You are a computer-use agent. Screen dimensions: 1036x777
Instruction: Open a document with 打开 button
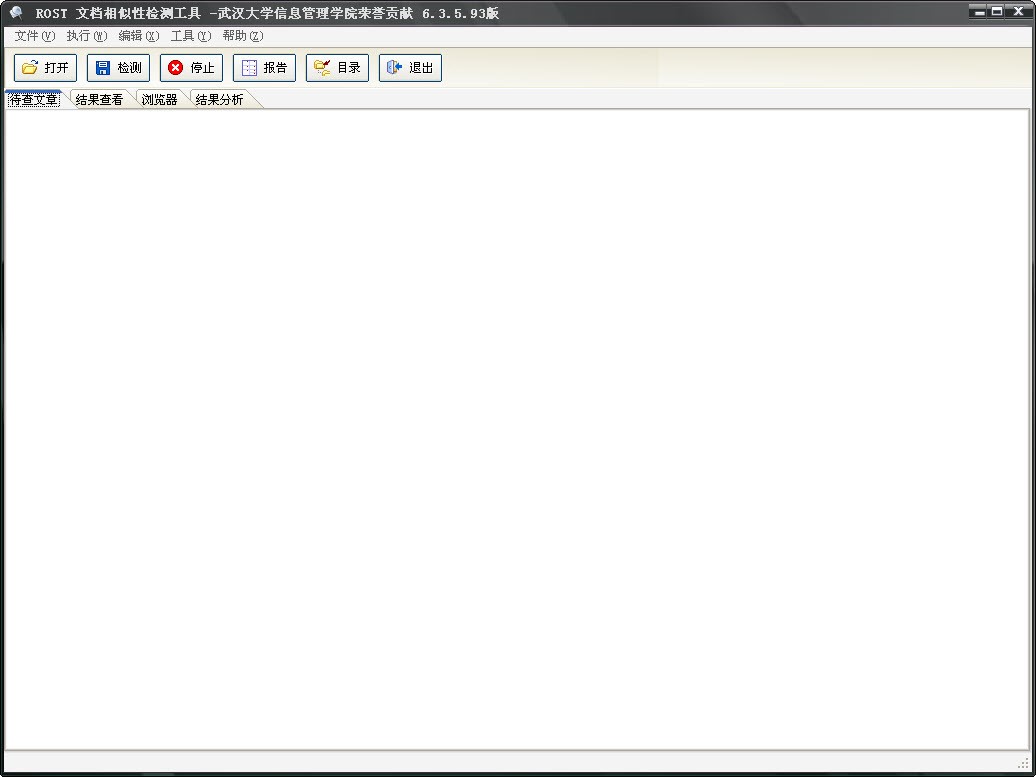pyautogui.click(x=46, y=67)
